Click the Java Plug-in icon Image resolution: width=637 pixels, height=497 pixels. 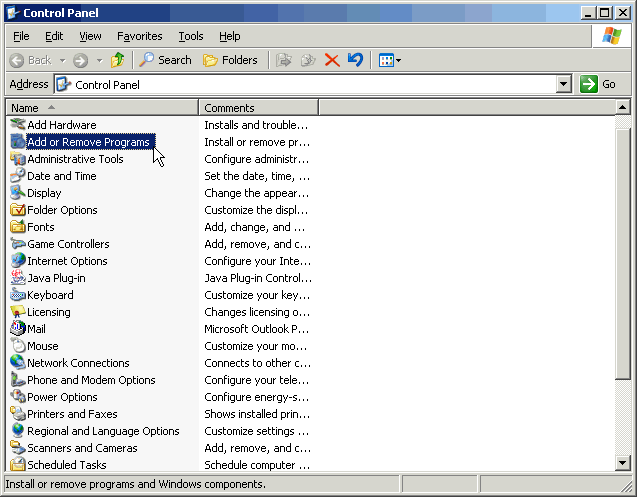coord(18,278)
